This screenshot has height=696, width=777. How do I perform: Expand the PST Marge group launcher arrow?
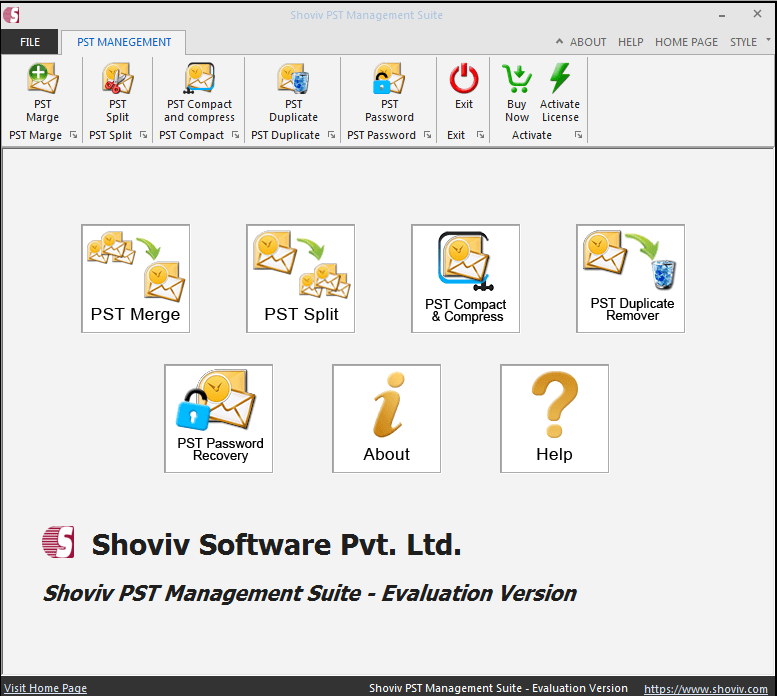(73, 136)
